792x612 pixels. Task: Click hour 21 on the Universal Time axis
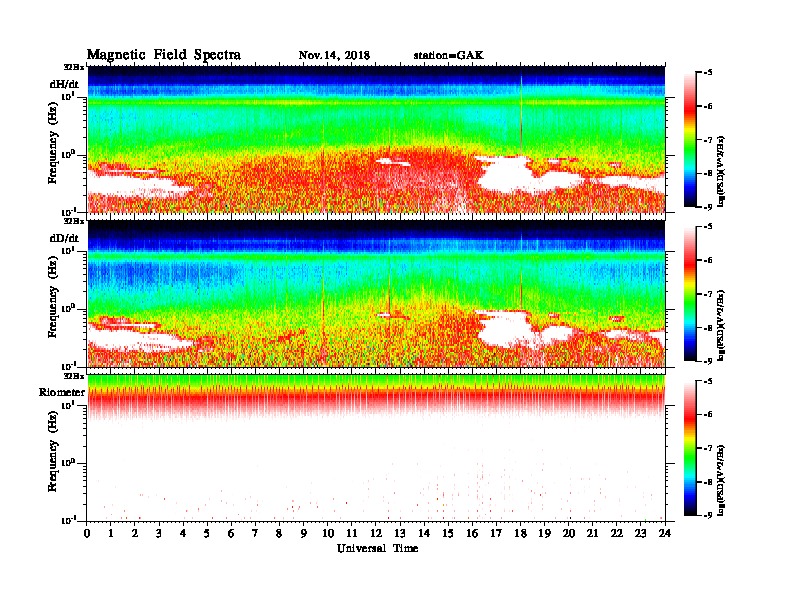pyautogui.click(x=592, y=534)
